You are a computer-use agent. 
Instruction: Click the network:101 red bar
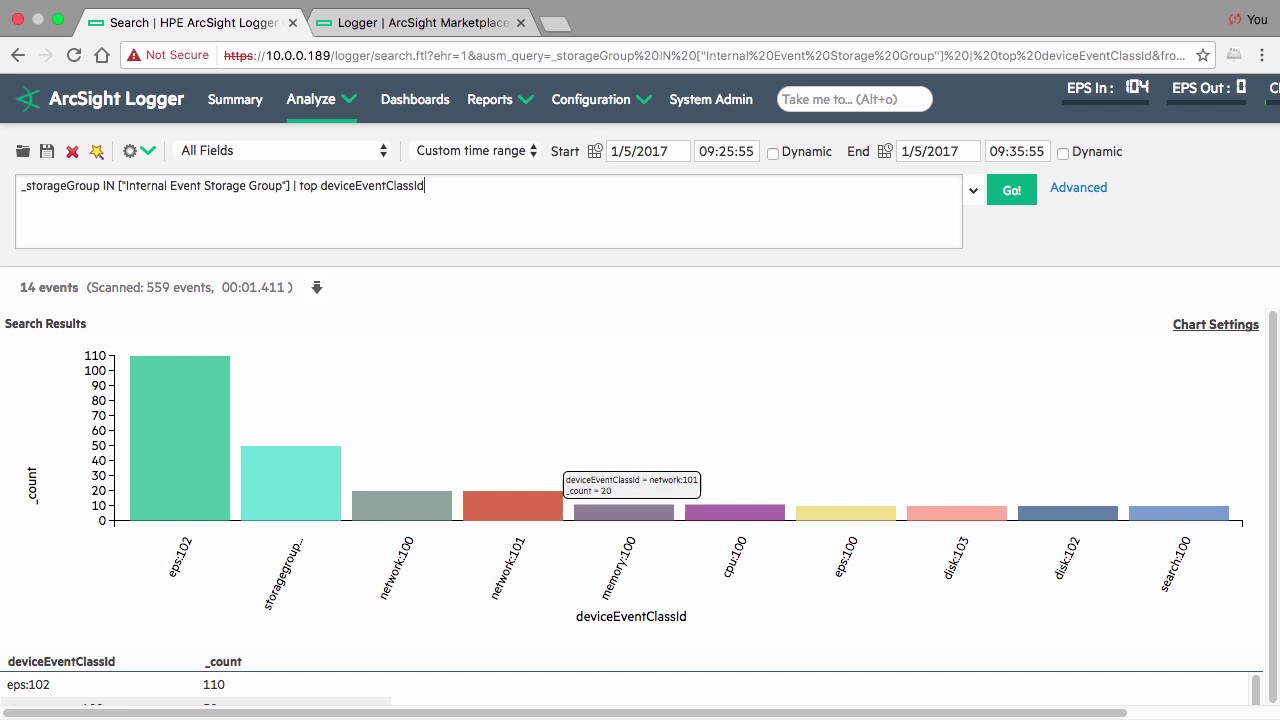(x=513, y=505)
